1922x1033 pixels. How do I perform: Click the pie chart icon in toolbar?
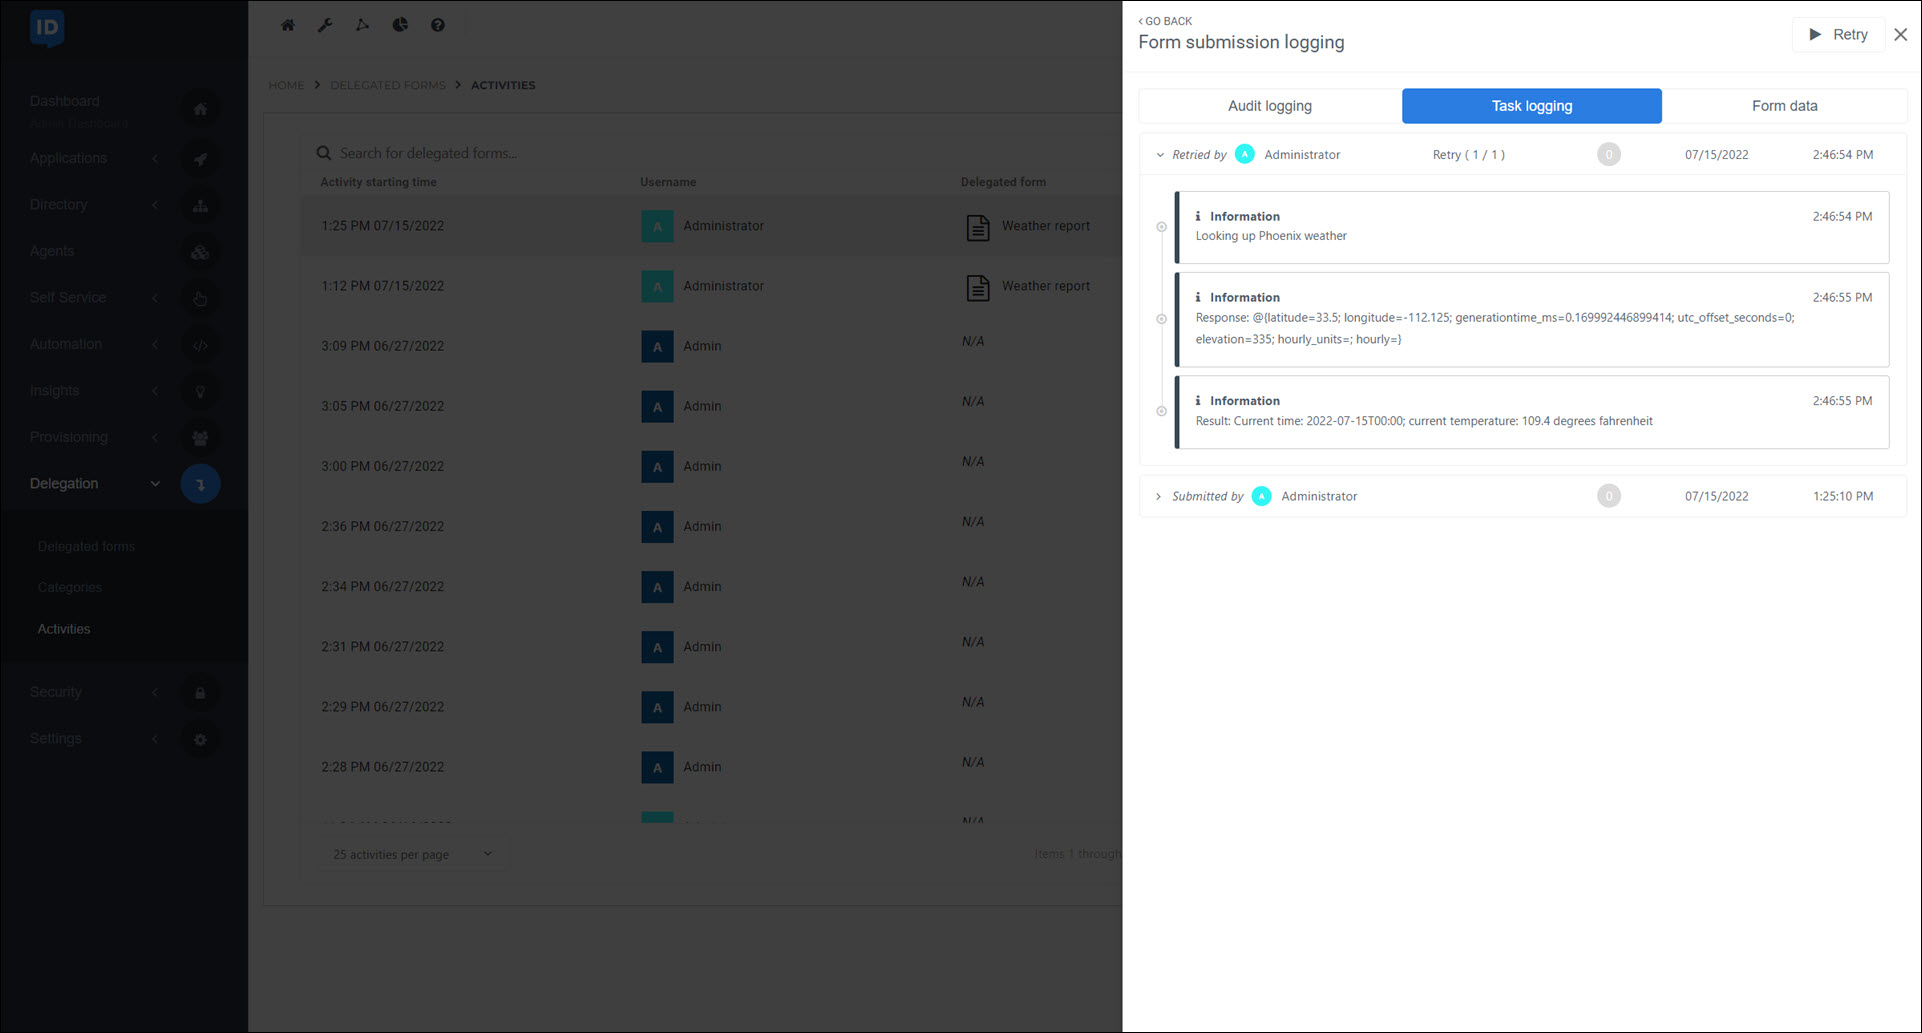tap(400, 25)
